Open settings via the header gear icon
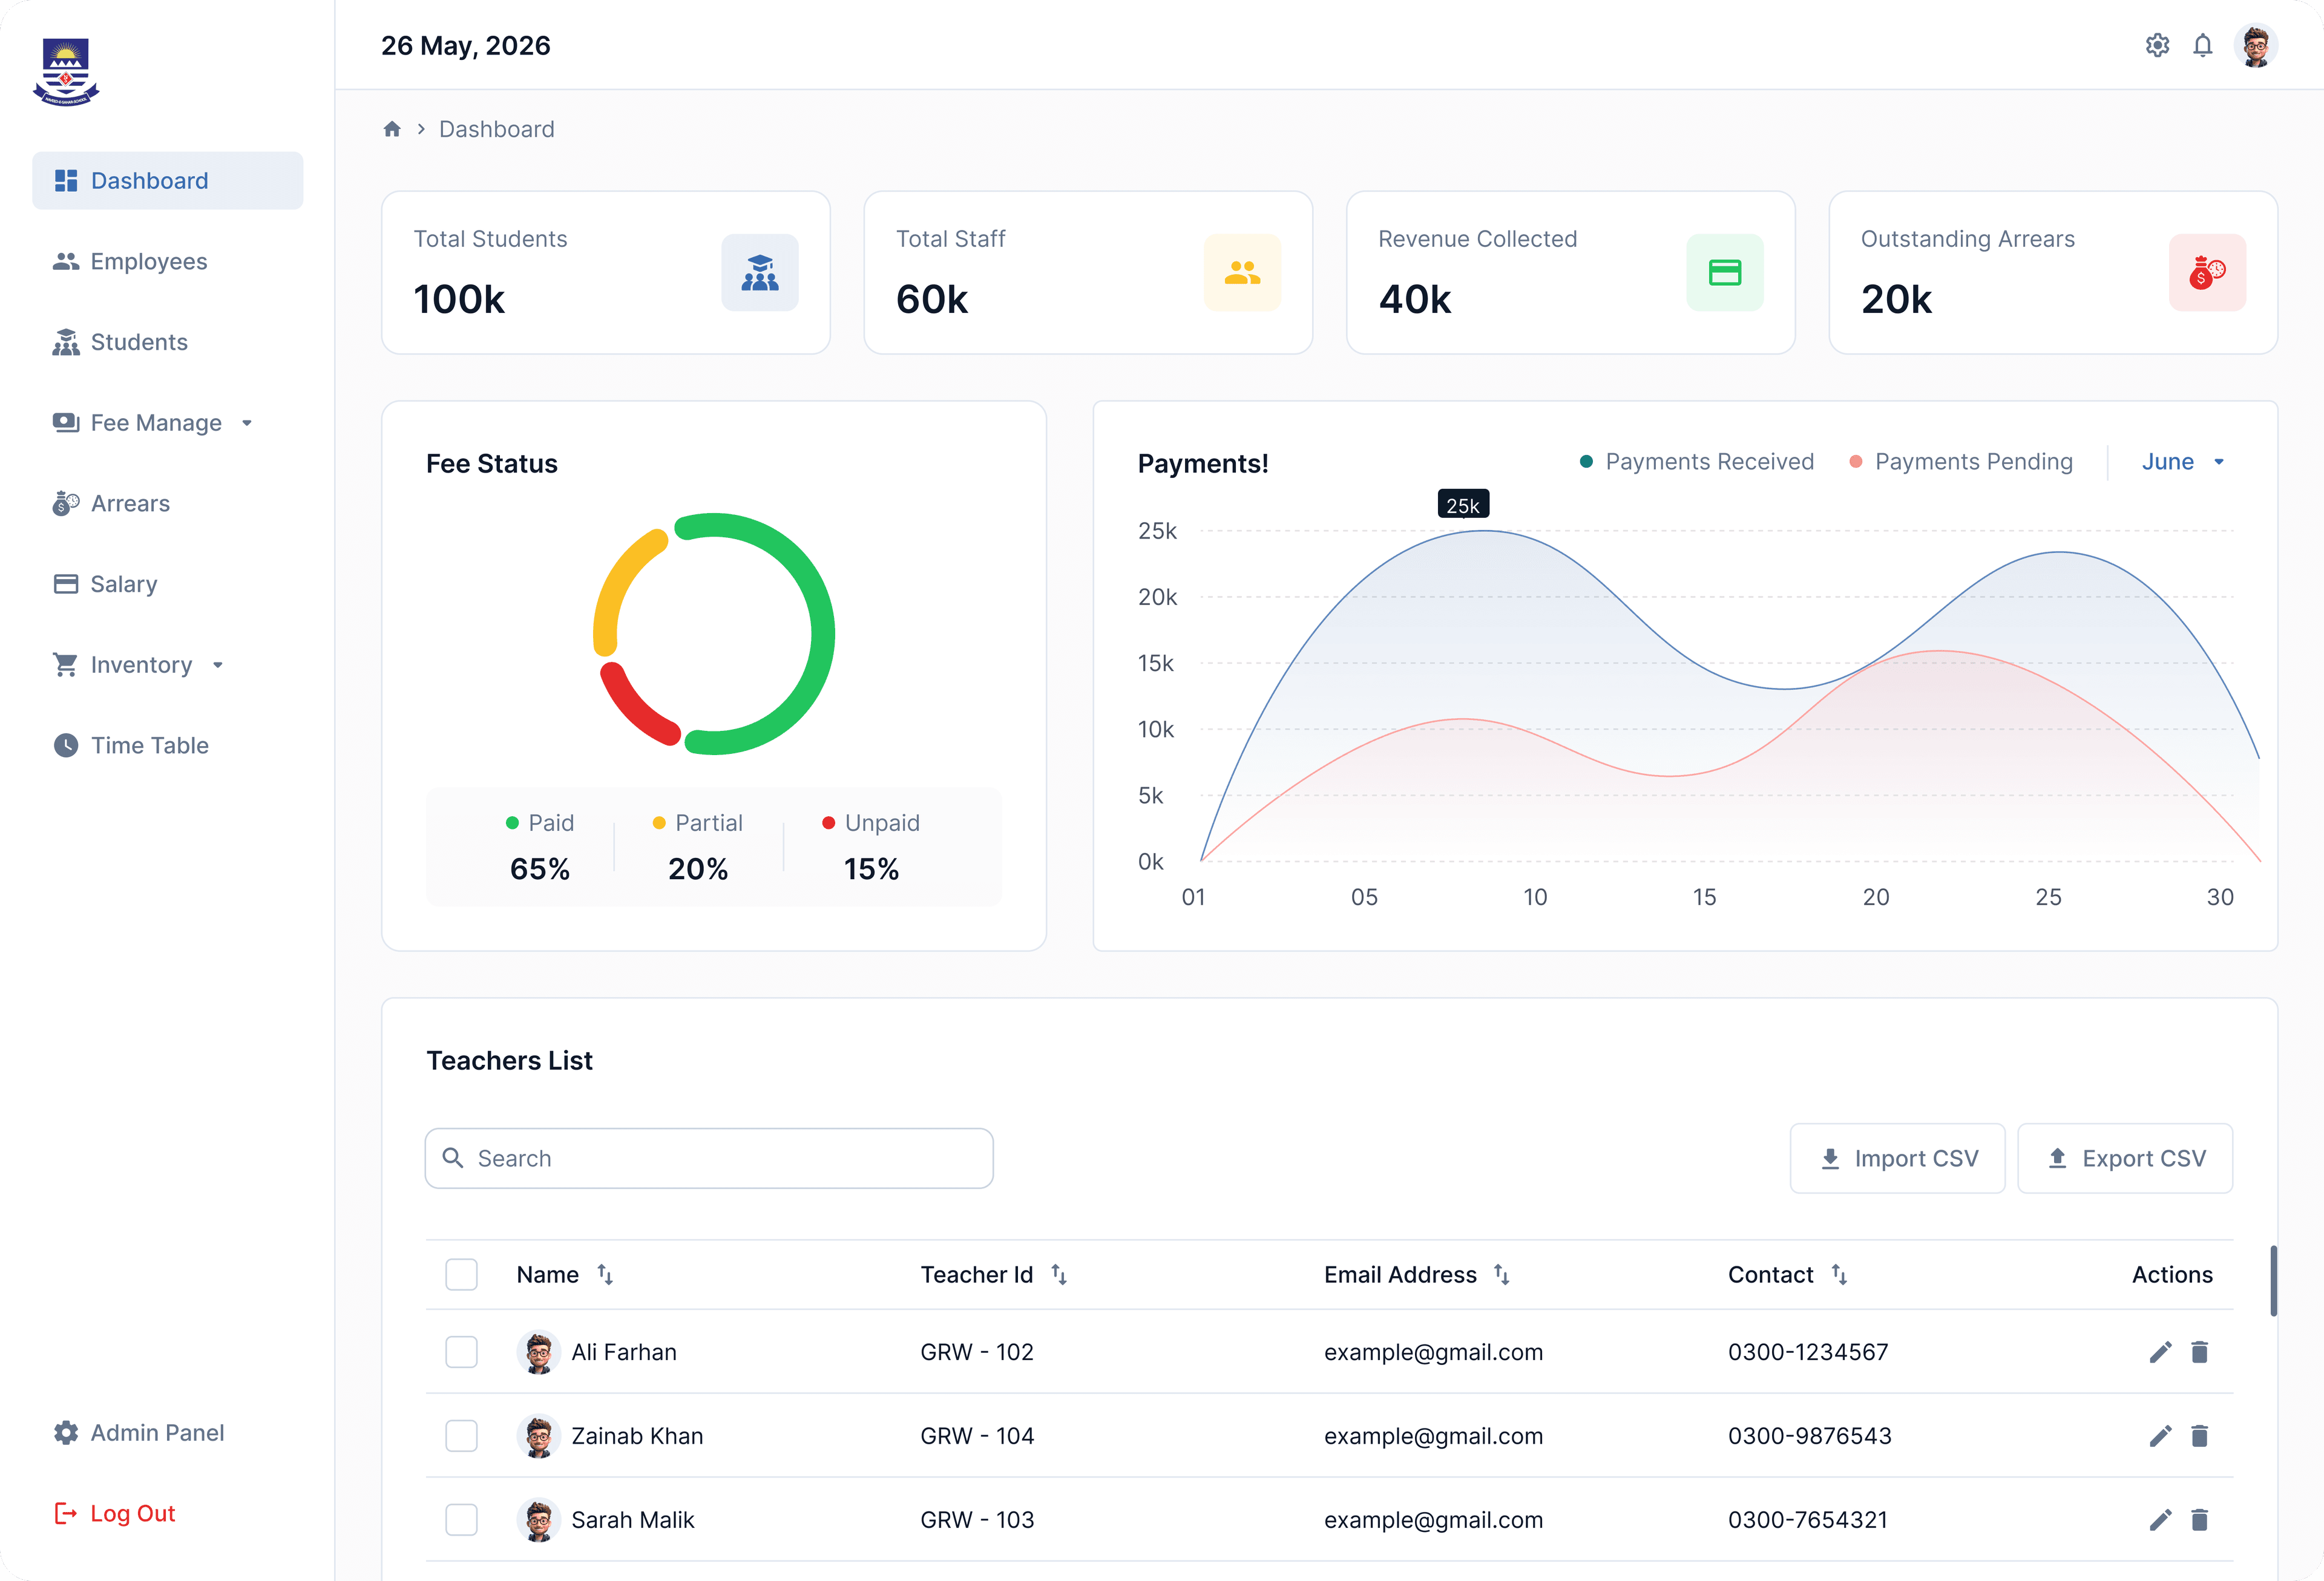Screen dimensions: 2324x1581 click(2157, 45)
